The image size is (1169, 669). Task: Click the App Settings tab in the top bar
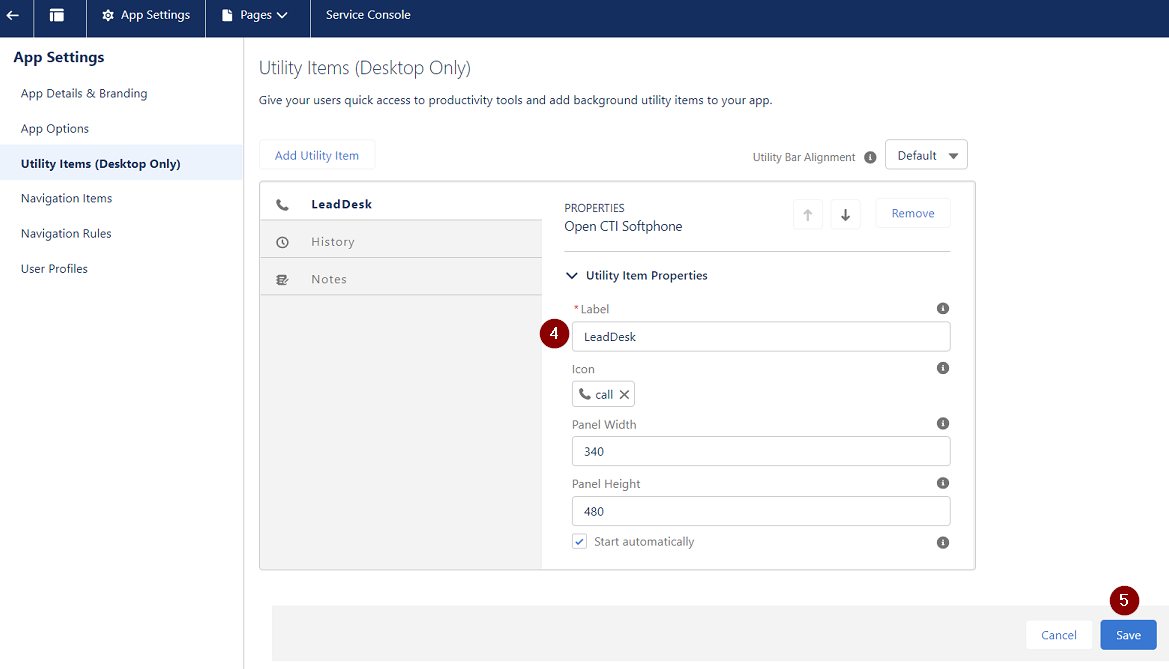point(146,15)
